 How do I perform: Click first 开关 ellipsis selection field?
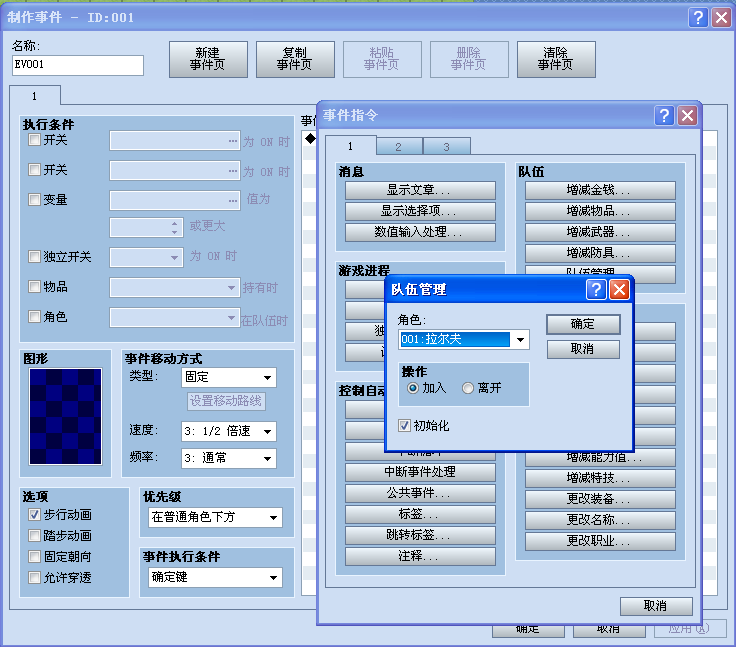[175, 141]
